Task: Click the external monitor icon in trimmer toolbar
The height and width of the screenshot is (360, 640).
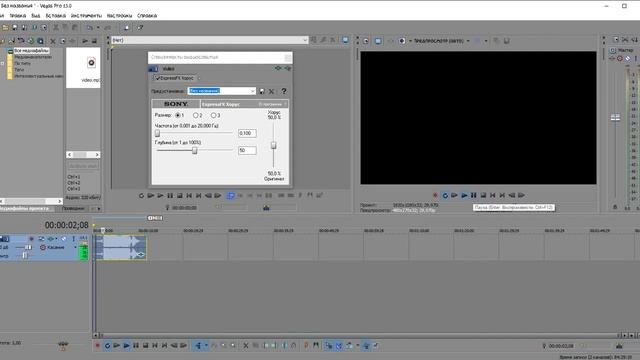Action: (345, 40)
